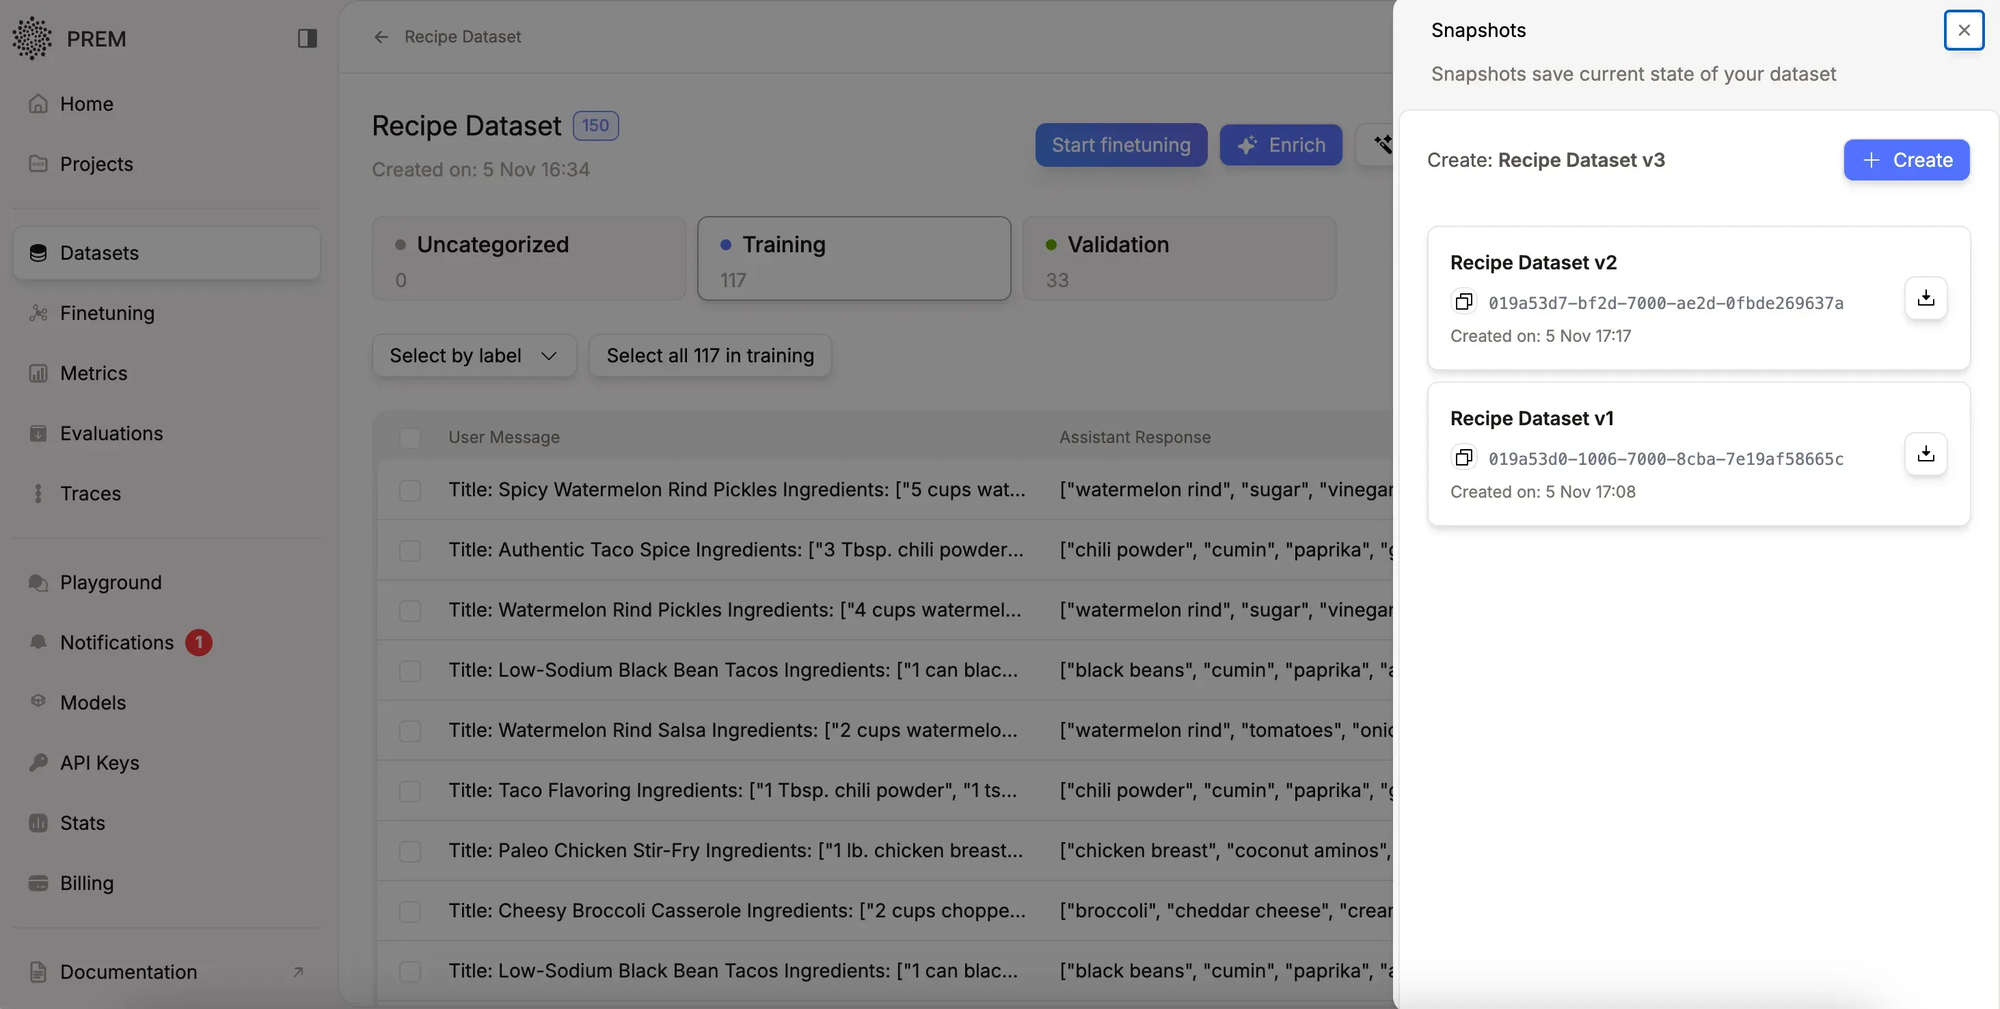Create the Recipe Dataset v3 snapshot
The height and width of the screenshot is (1009, 2000).
click(x=1905, y=160)
